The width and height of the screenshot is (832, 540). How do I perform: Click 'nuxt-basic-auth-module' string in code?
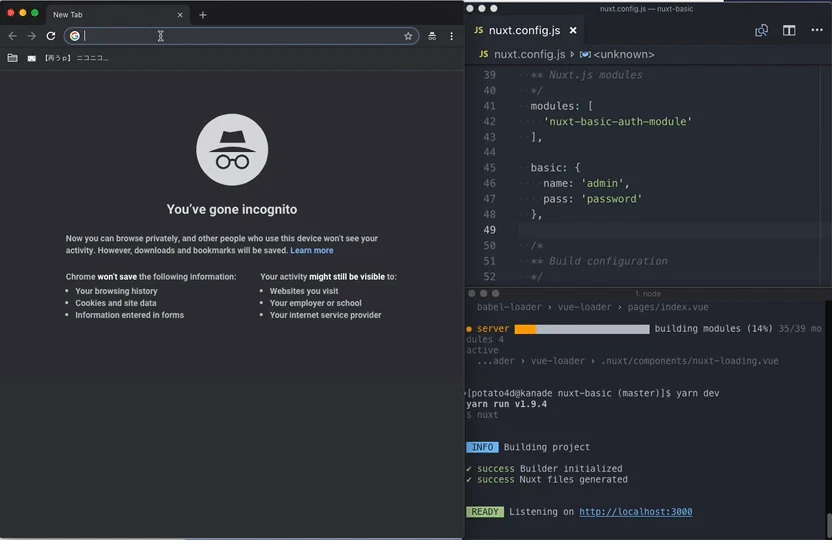coord(618,121)
